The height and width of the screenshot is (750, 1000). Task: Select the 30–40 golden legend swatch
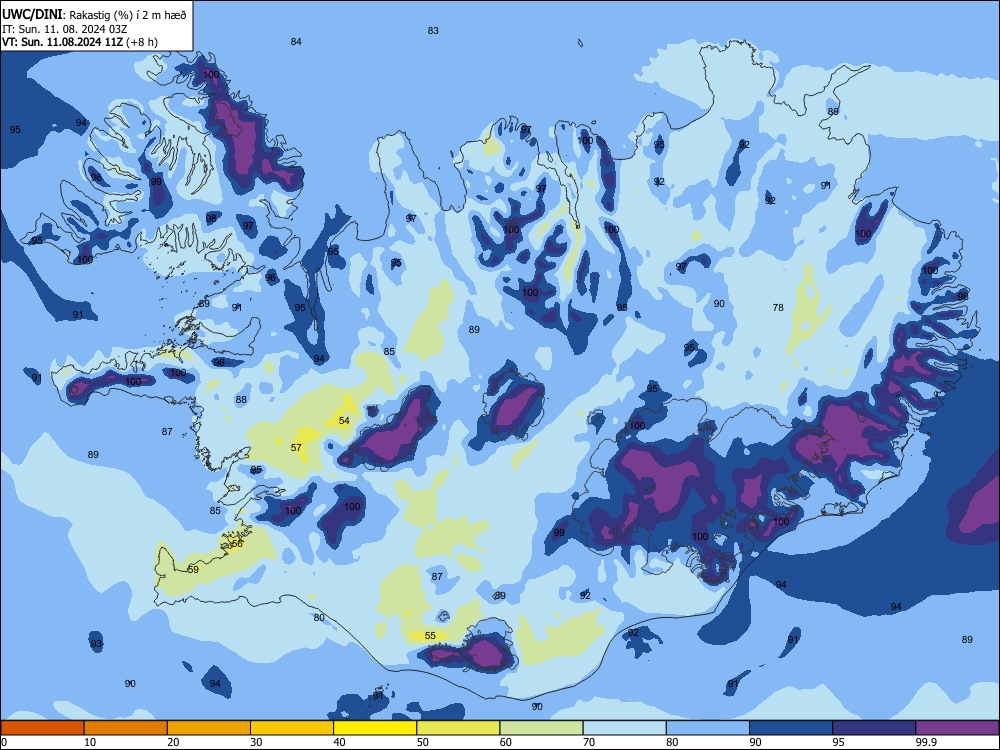click(292, 728)
